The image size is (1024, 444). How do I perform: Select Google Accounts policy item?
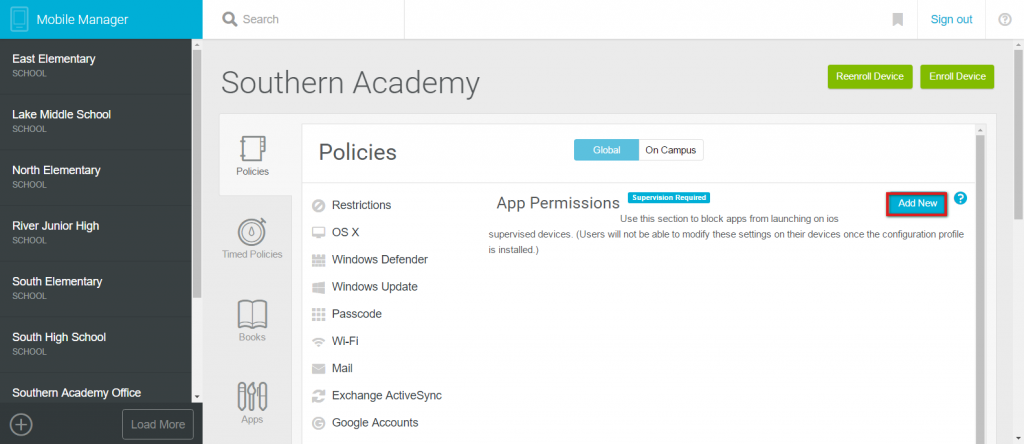[375, 422]
